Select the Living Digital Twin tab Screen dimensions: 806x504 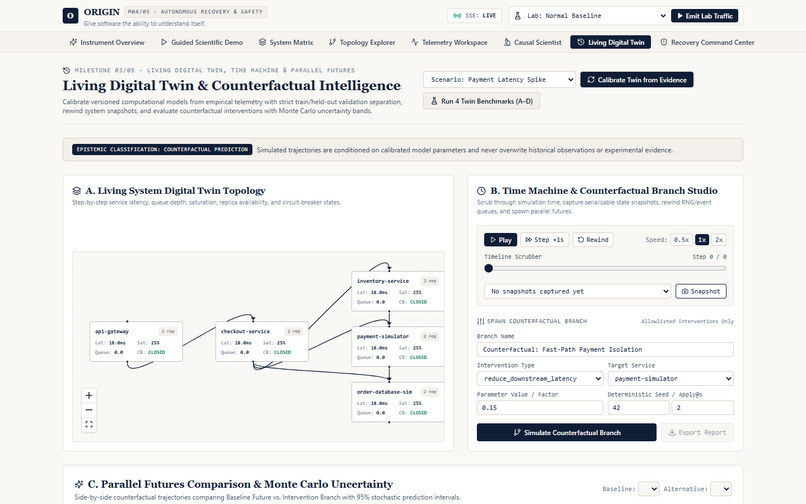click(x=610, y=42)
